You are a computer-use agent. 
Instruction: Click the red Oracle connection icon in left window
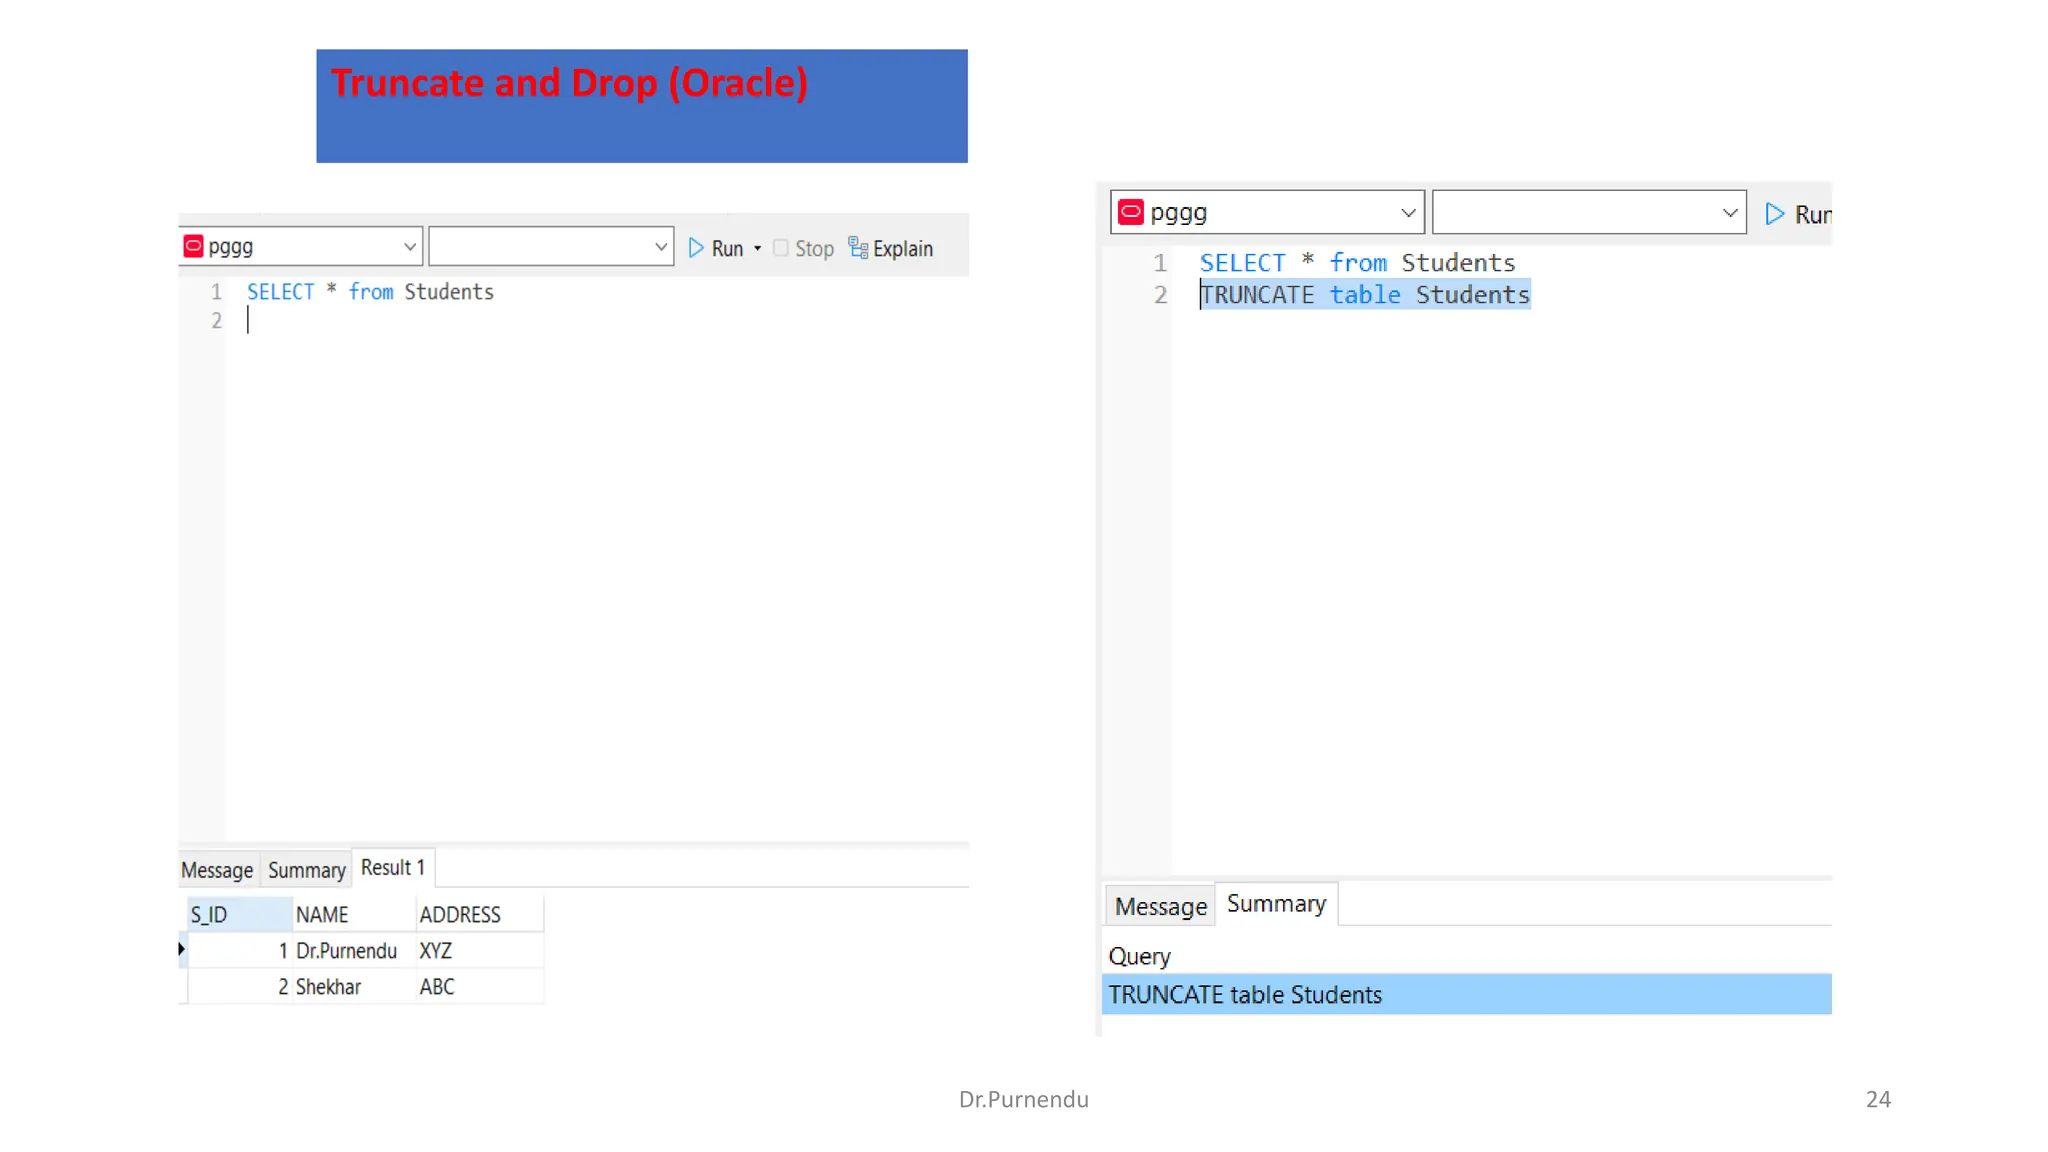click(194, 246)
